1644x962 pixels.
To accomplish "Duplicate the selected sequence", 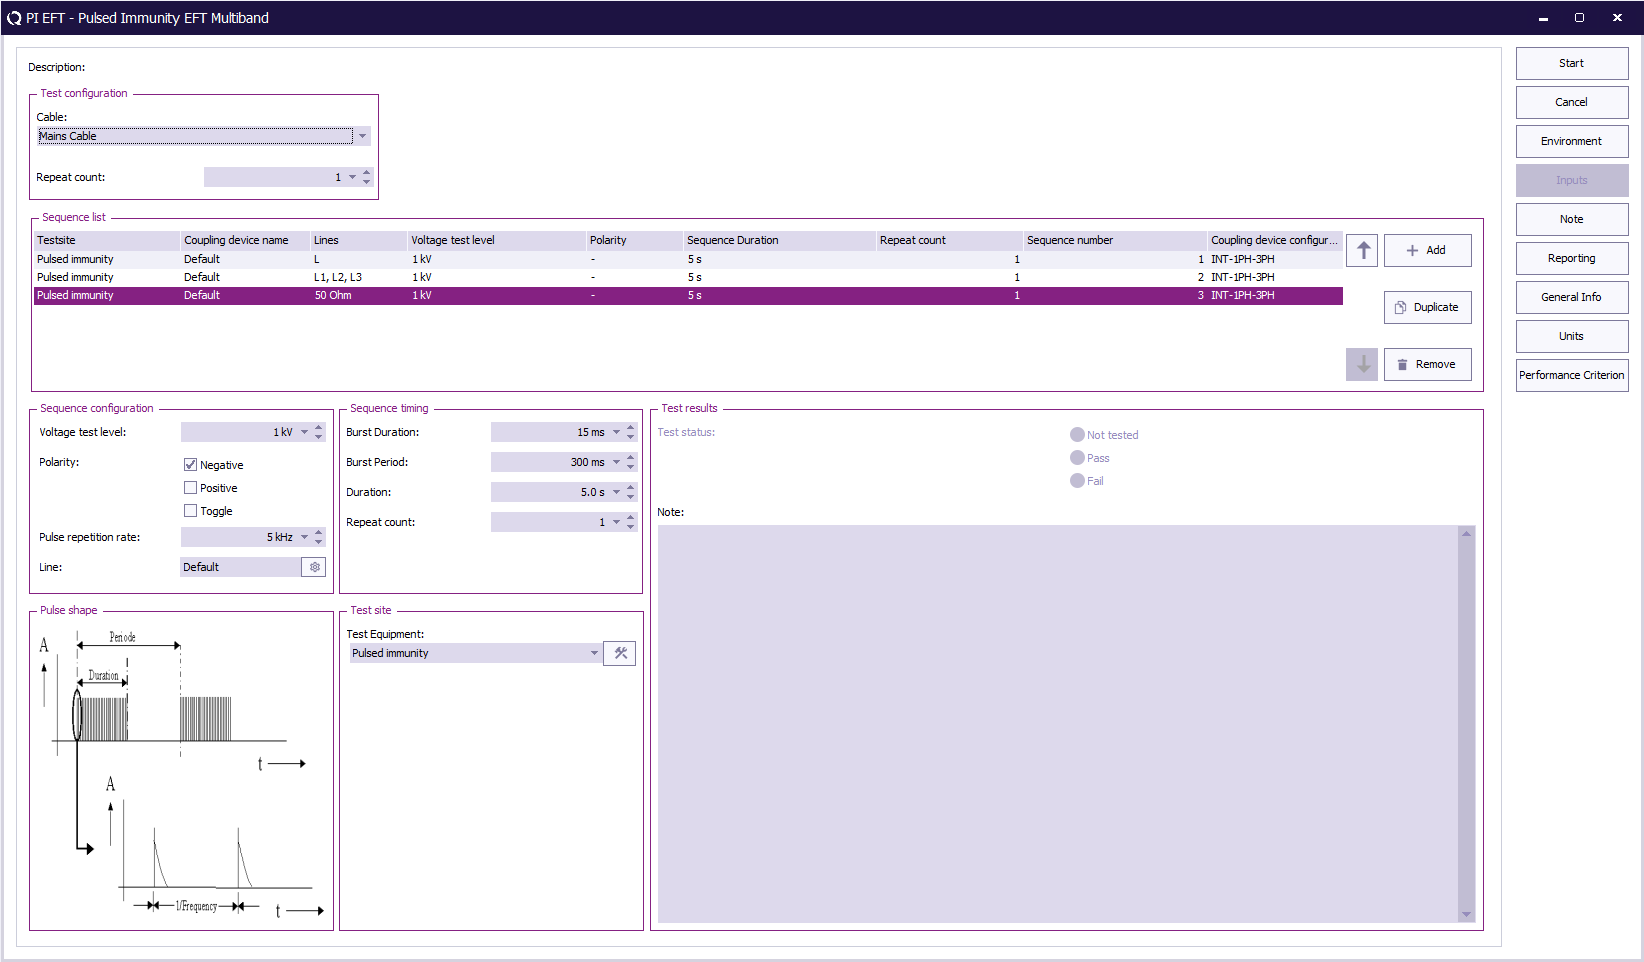I will (x=1427, y=308).
